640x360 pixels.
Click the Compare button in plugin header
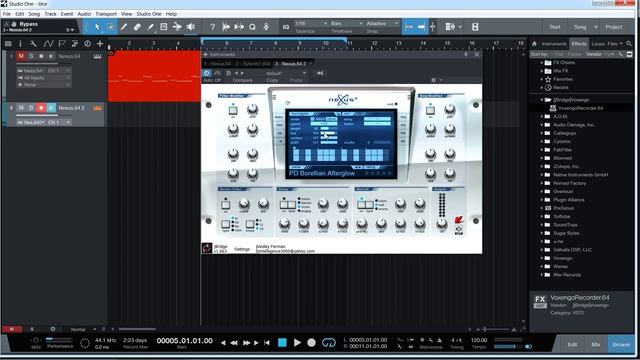coord(242,80)
